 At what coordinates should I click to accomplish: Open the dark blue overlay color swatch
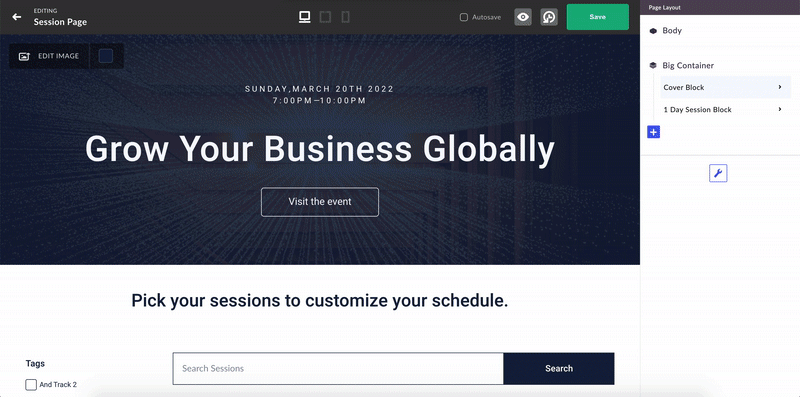tap(106, 56)
